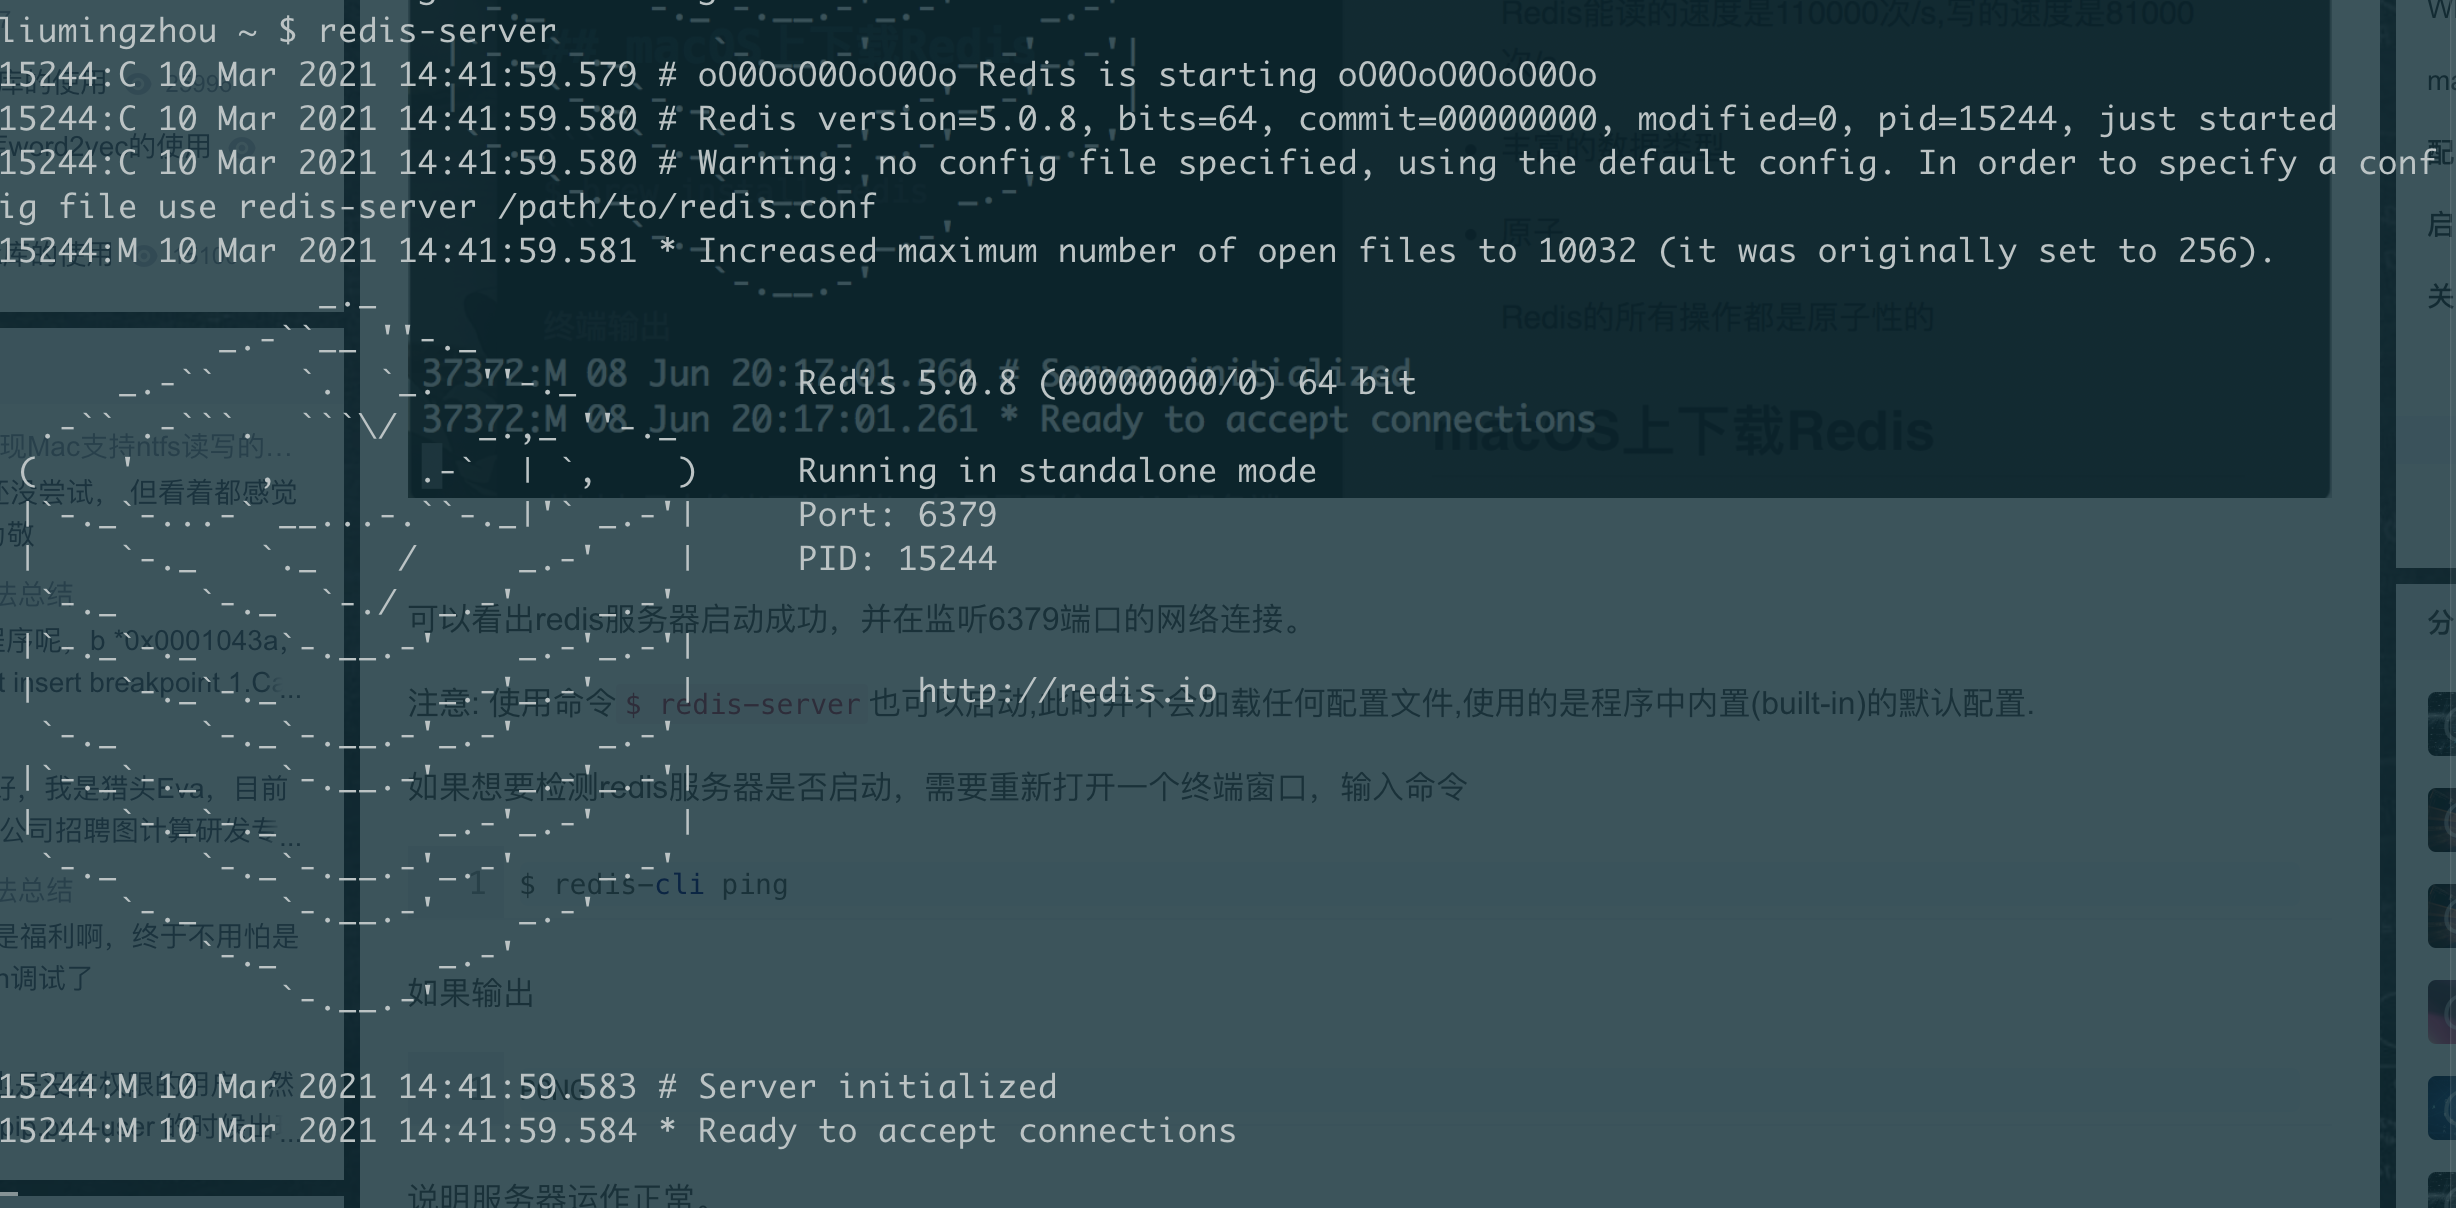Open the pink-toned column thumbnail in right sidebar

[x=2442, y=1012]
